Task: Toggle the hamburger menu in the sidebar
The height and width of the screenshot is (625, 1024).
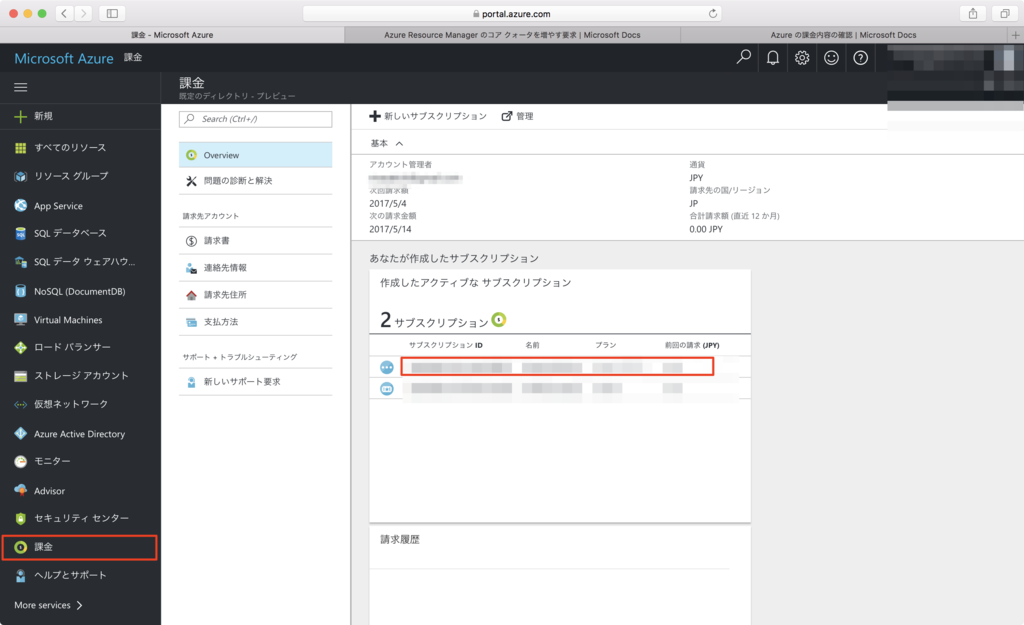Action: tap(20, 87)
